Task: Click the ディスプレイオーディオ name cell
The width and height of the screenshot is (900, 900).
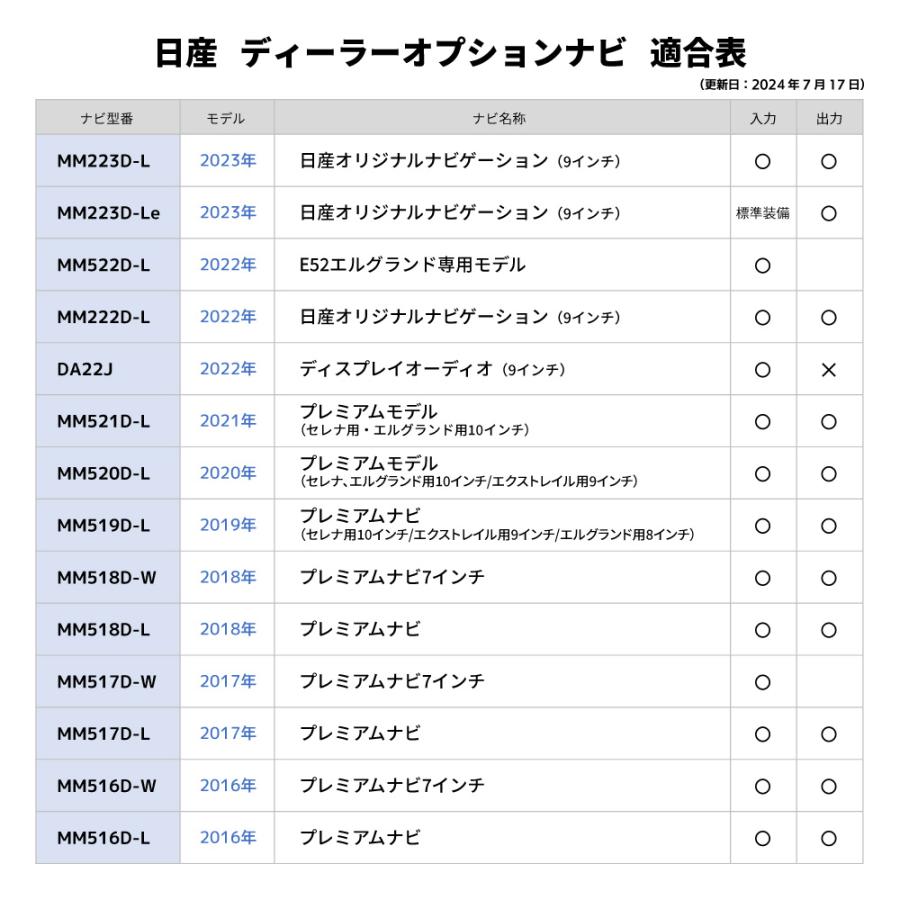Action: [x=432, y=369]
